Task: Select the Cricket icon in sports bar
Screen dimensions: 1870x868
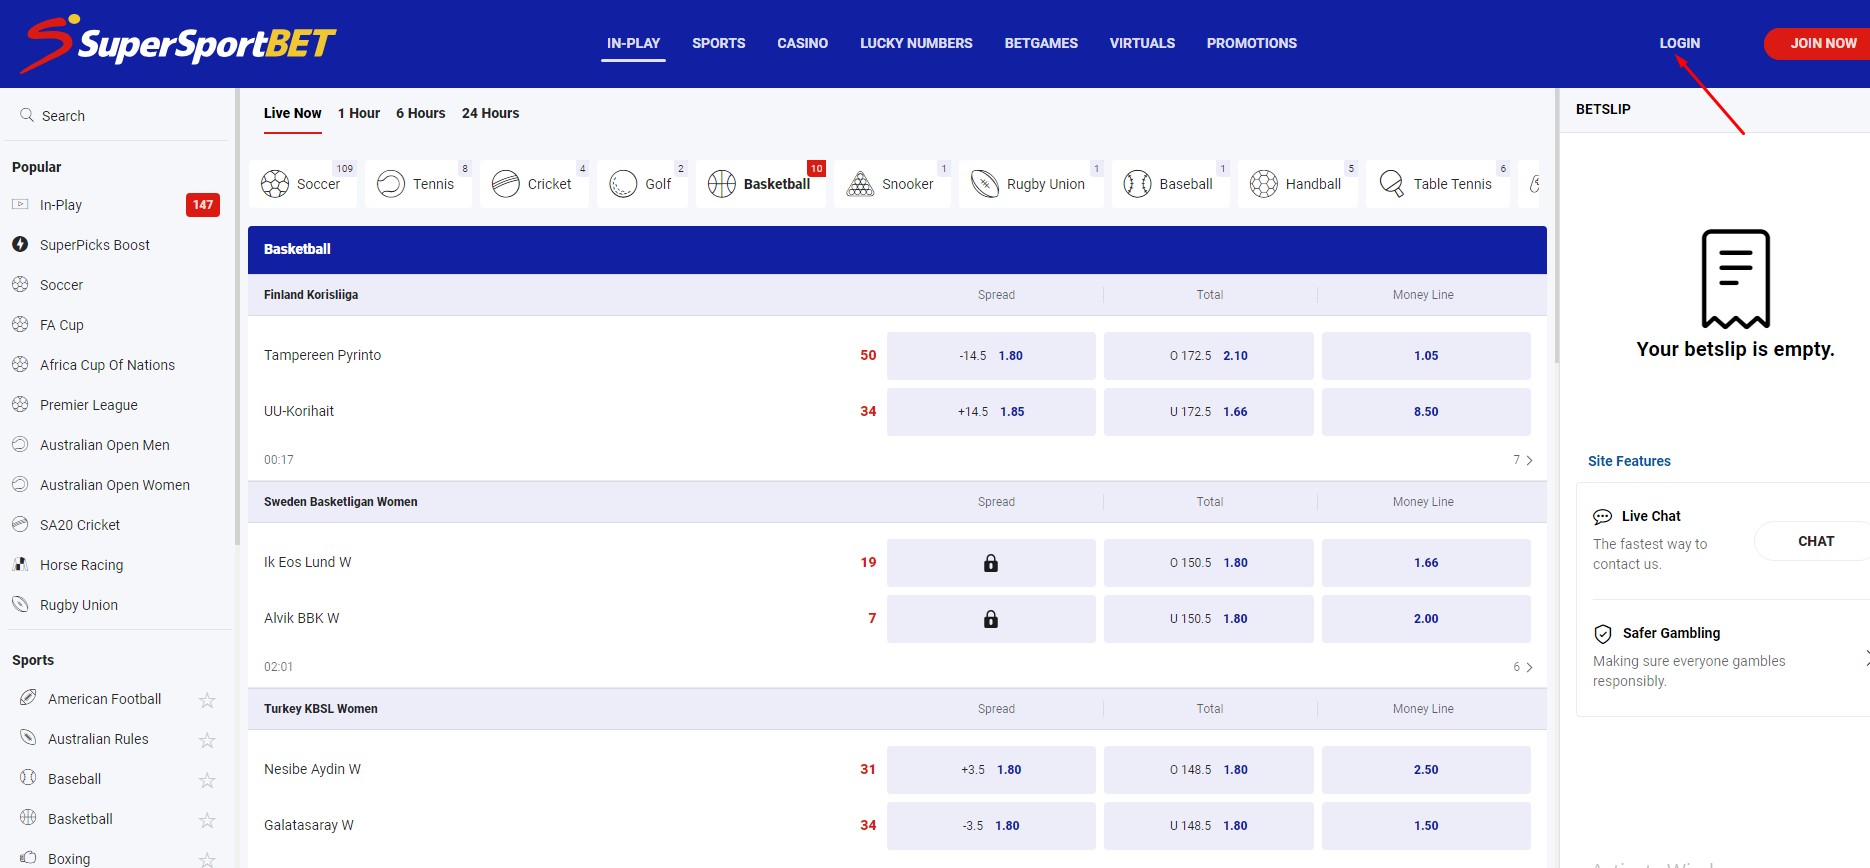Action: tap(506, 184)
